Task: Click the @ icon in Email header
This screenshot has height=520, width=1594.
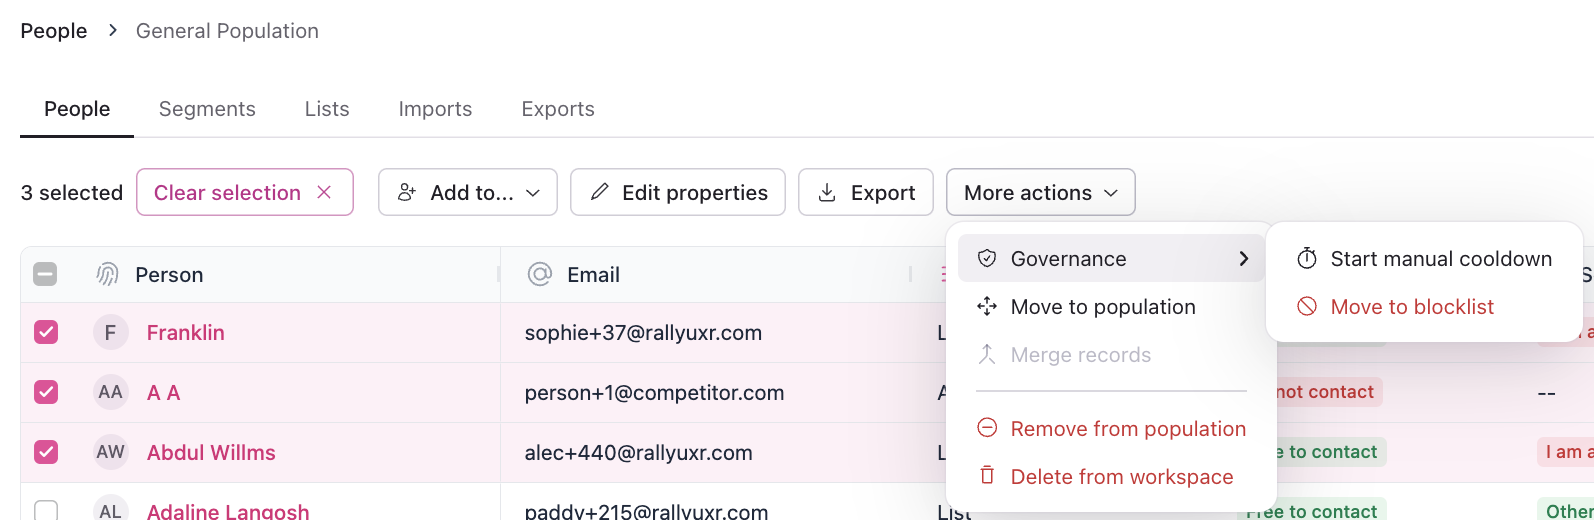Action: pos(540,275)
